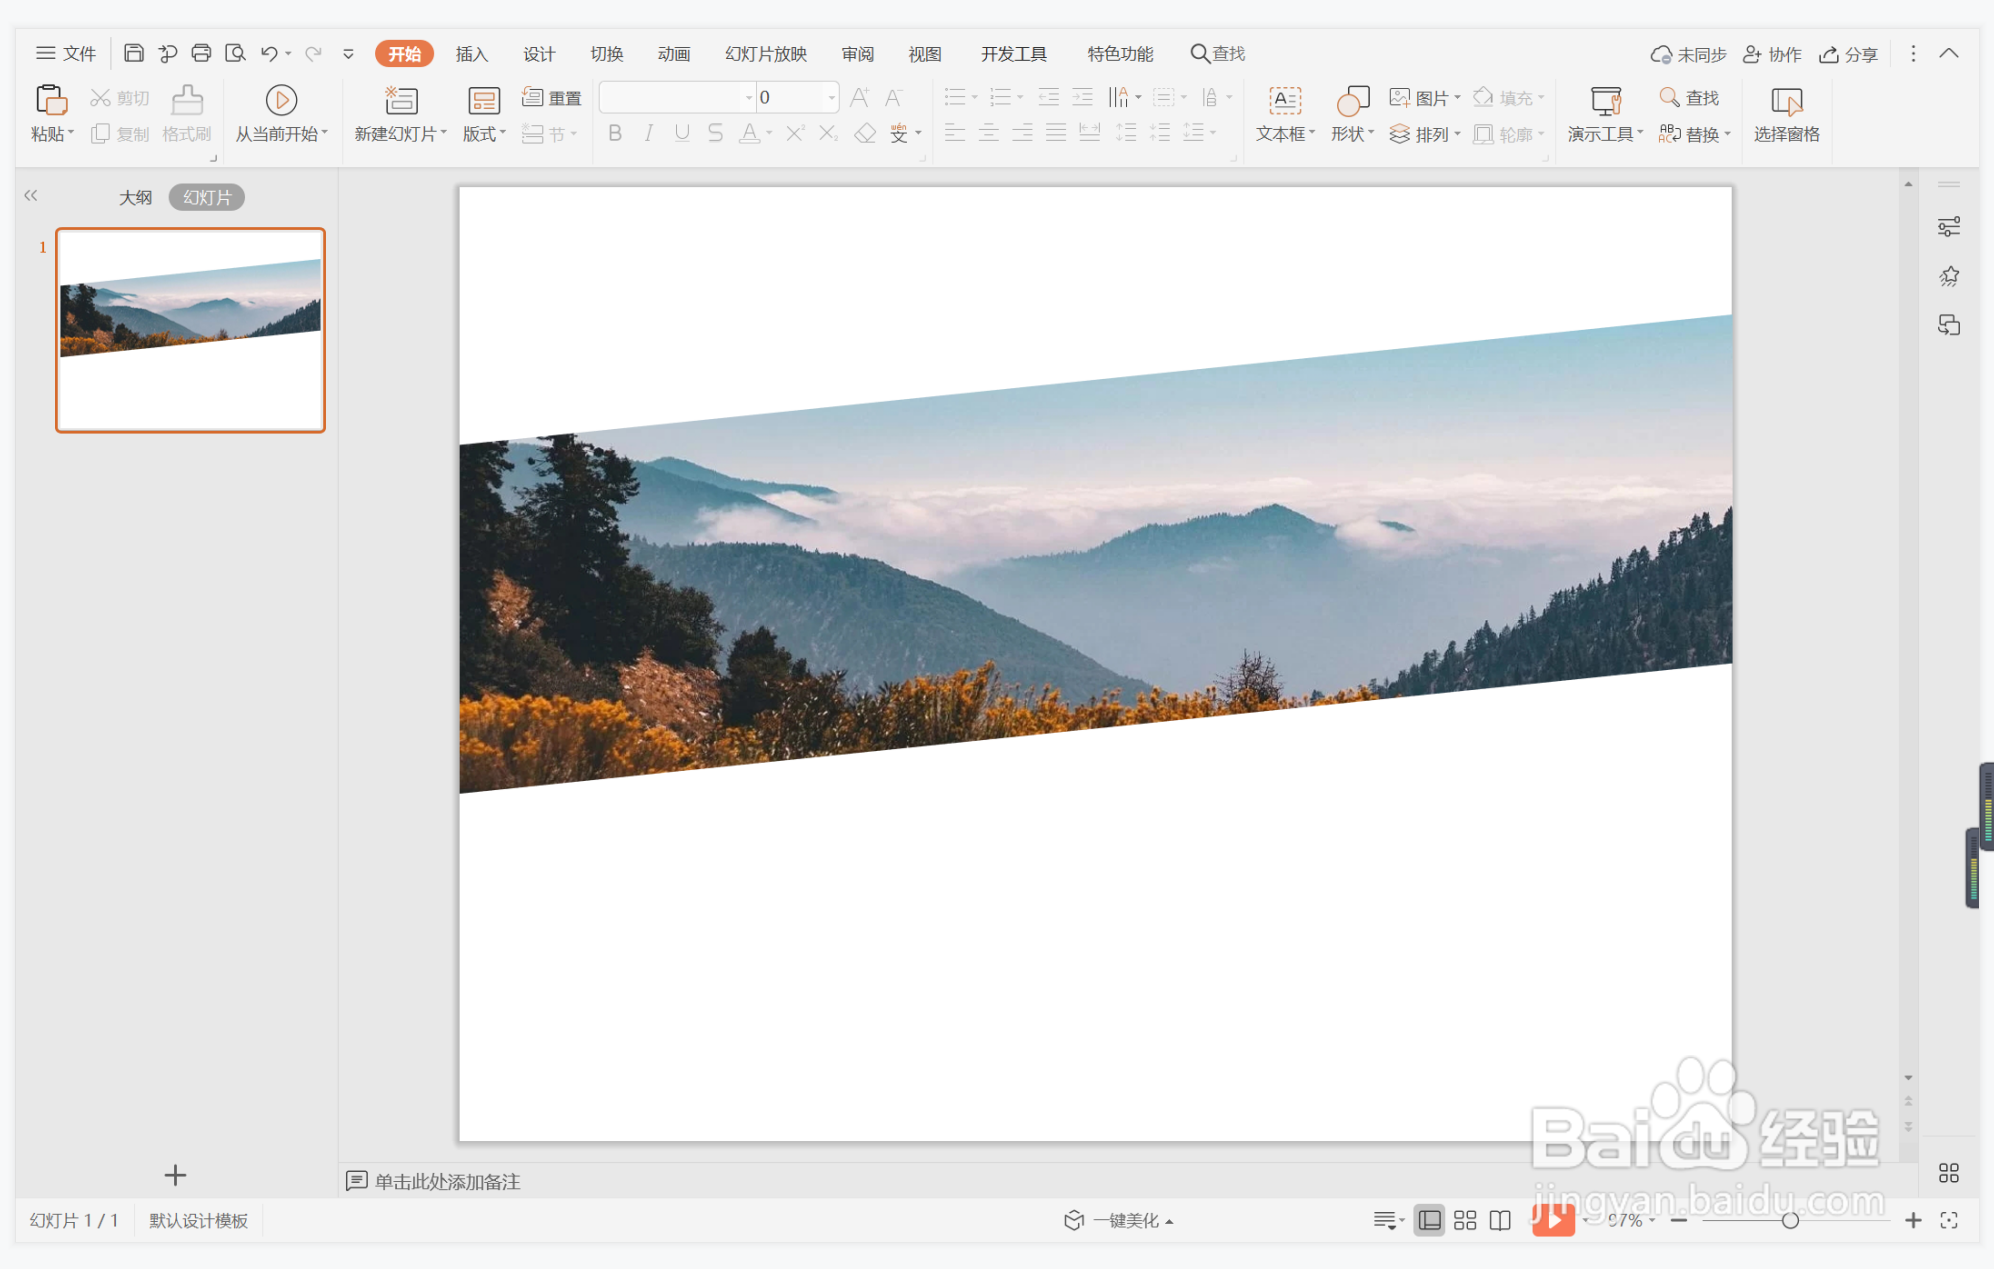Open the Presentation Tools icon
Screen dimensions: 1994x1269
[1605, 100]
